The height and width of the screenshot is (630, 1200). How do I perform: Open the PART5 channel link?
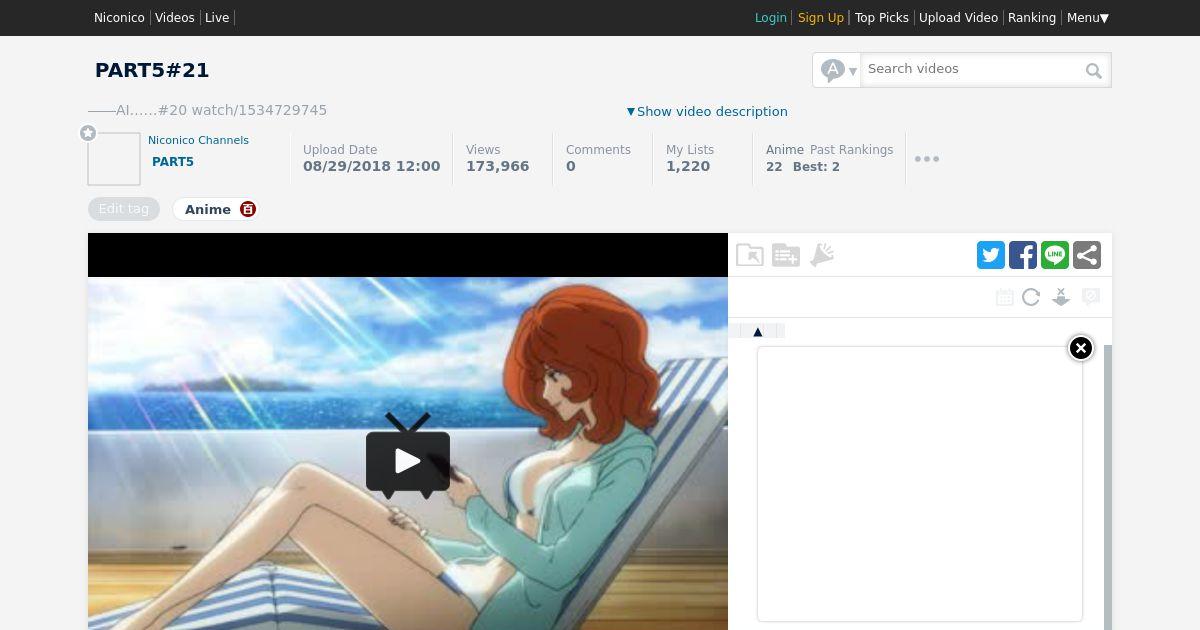[173, 161]
